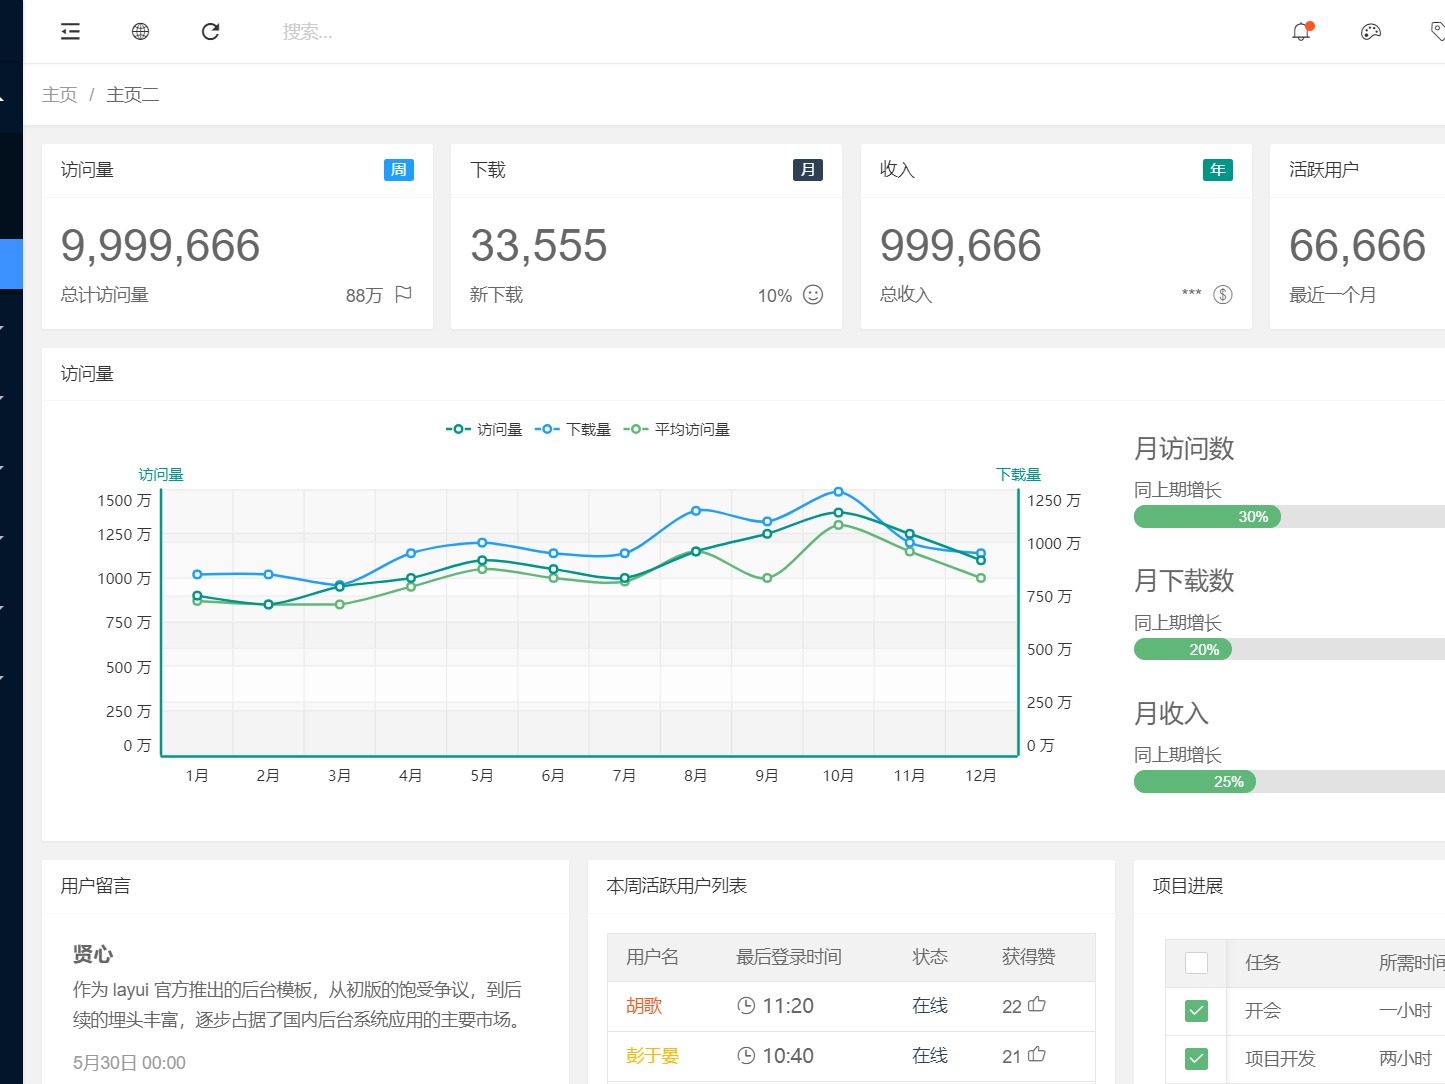Click the thumbs-up icon beside 22
This screenshot has height=1084, width=1445.
click(1037, 1004)
